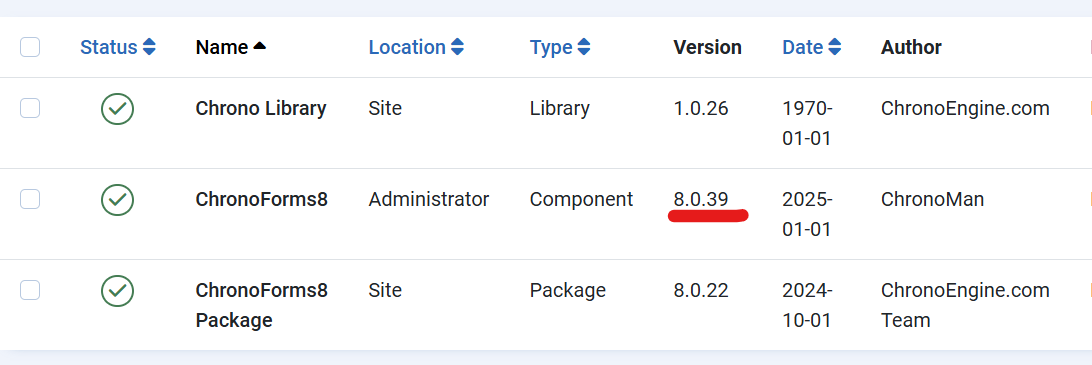Click sort arrows icon beside Type header
Screen dimensions: 1092x365
584,47
